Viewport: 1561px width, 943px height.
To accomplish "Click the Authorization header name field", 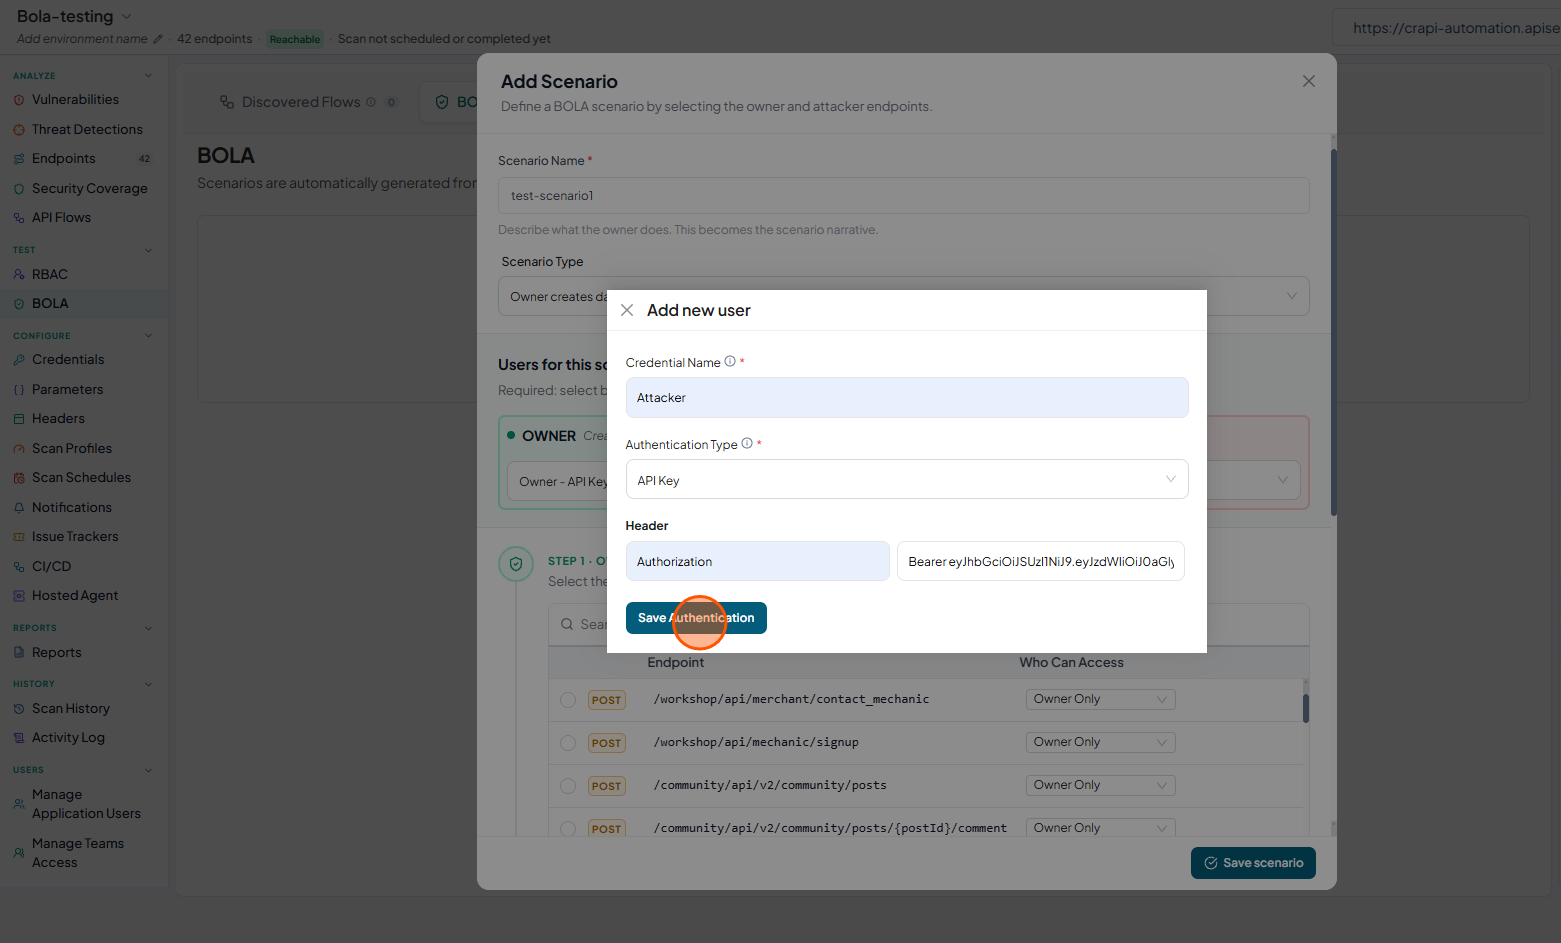I will (757, 561).
